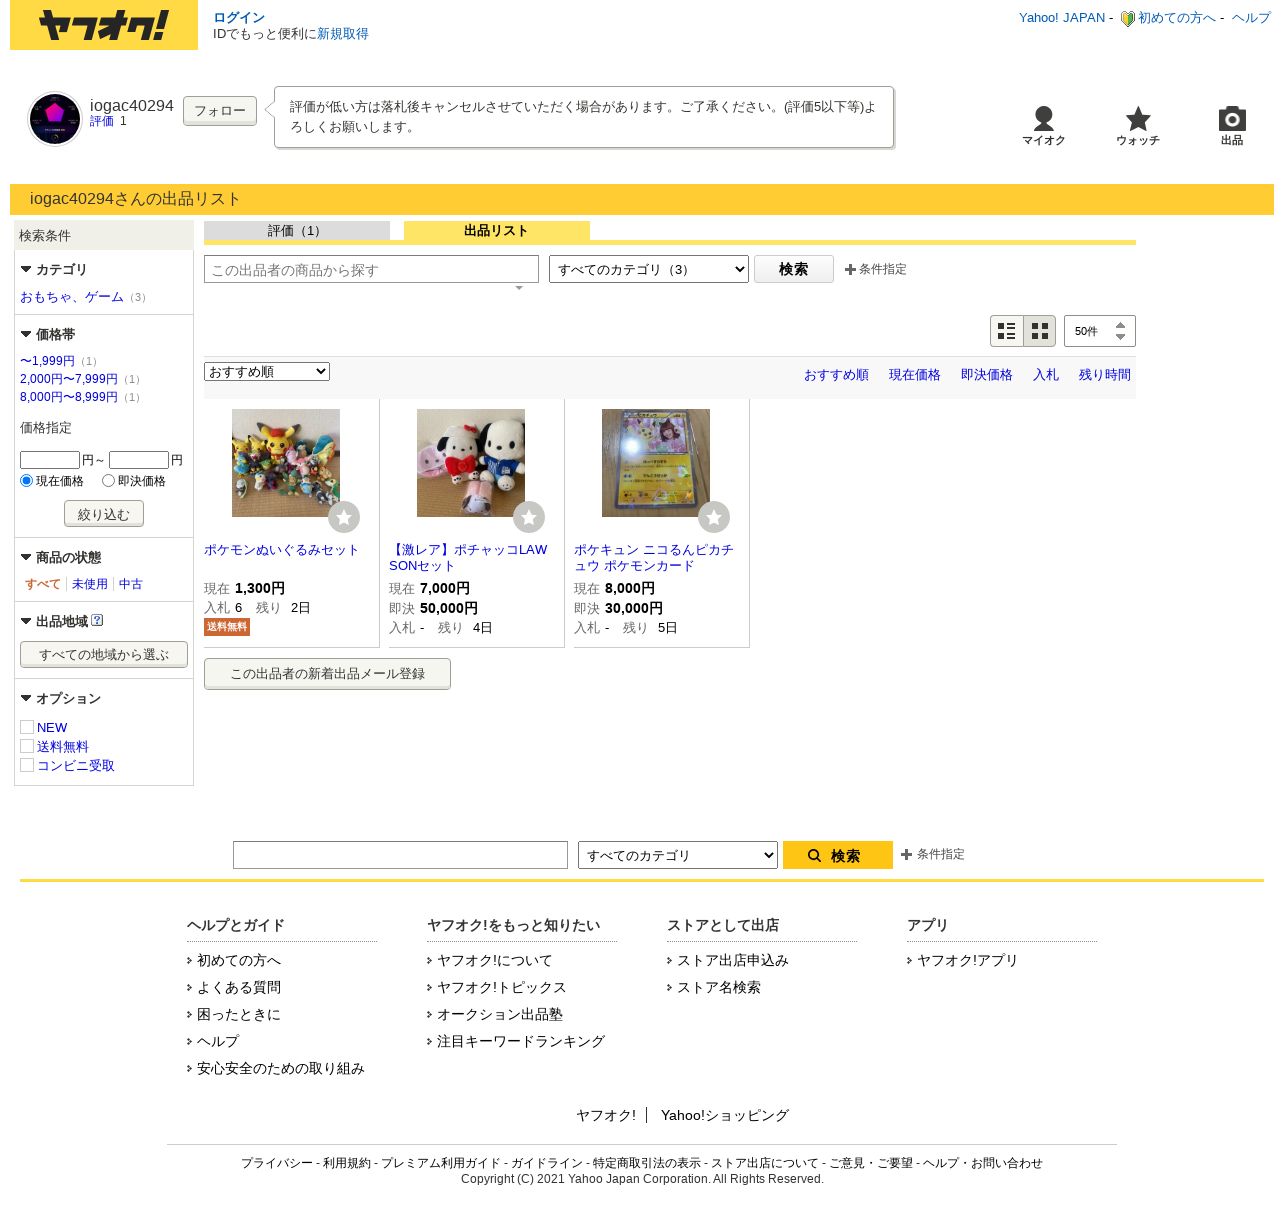
Task: Open ポチャッコ plush set thumbnail
Action: (471, 463)
